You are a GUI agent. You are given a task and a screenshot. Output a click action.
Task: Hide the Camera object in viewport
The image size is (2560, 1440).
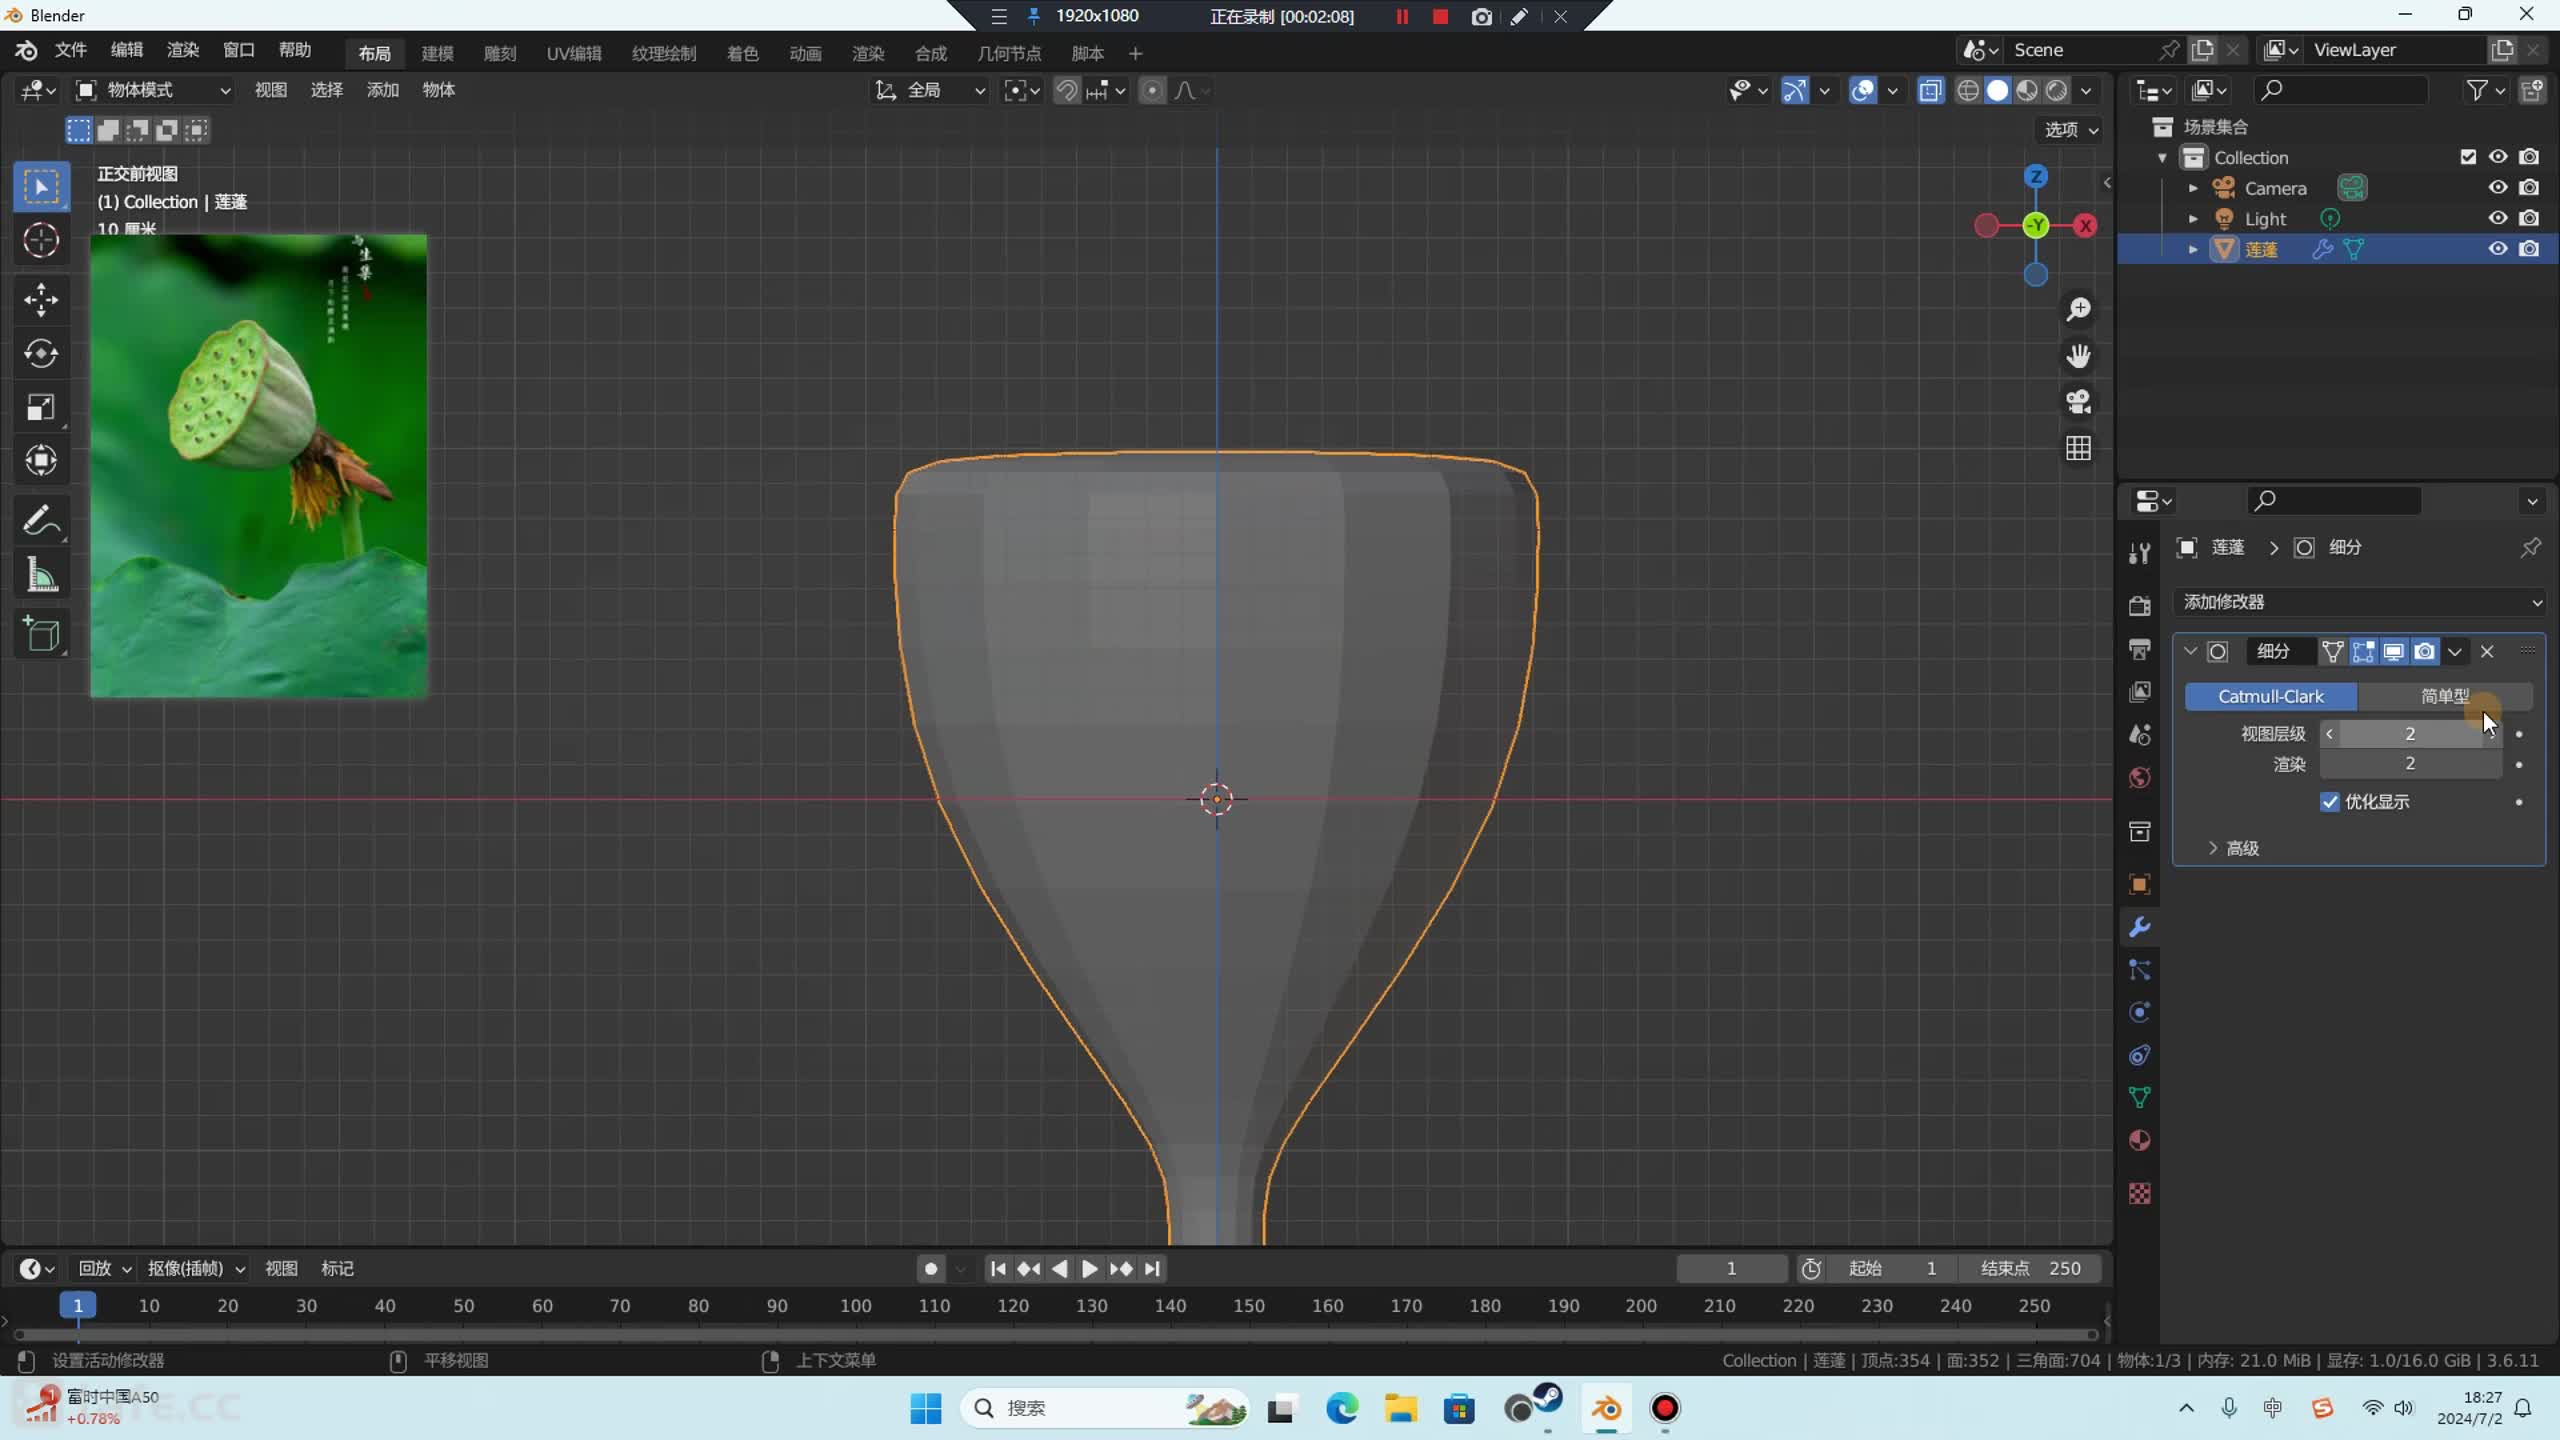click(x=2498, y=188)
